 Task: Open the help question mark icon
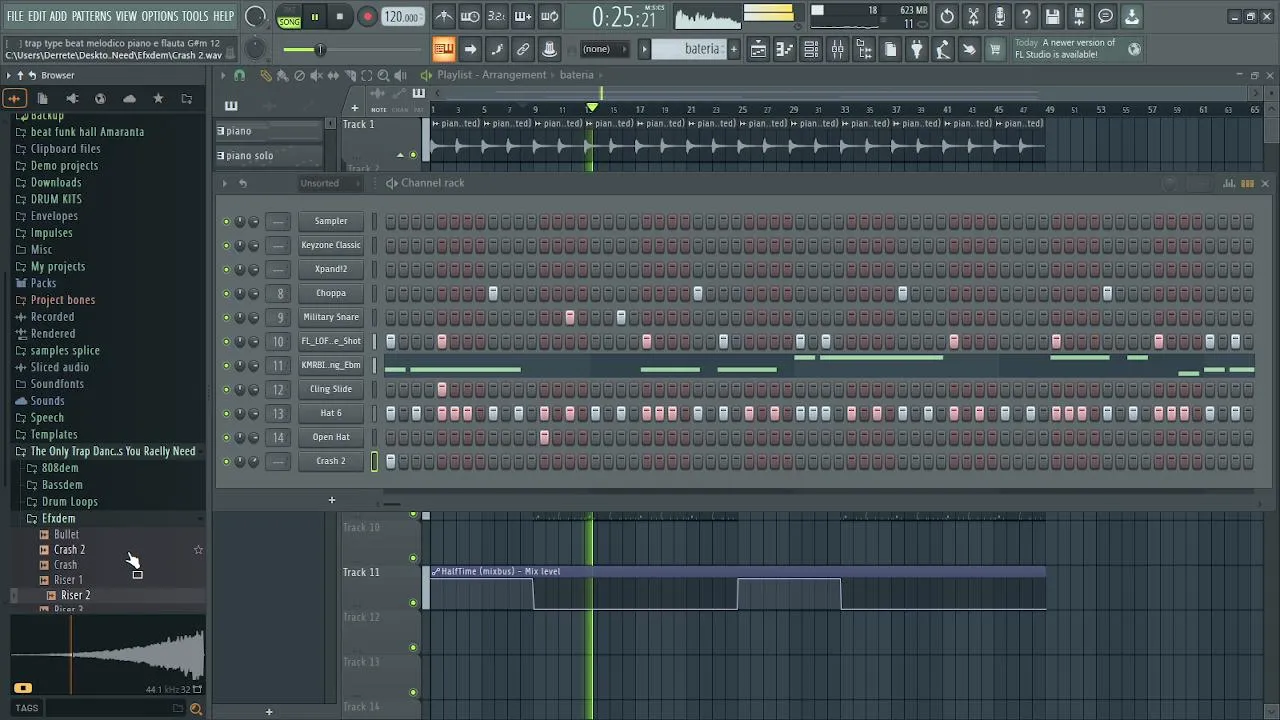[x=1026, y=16]
